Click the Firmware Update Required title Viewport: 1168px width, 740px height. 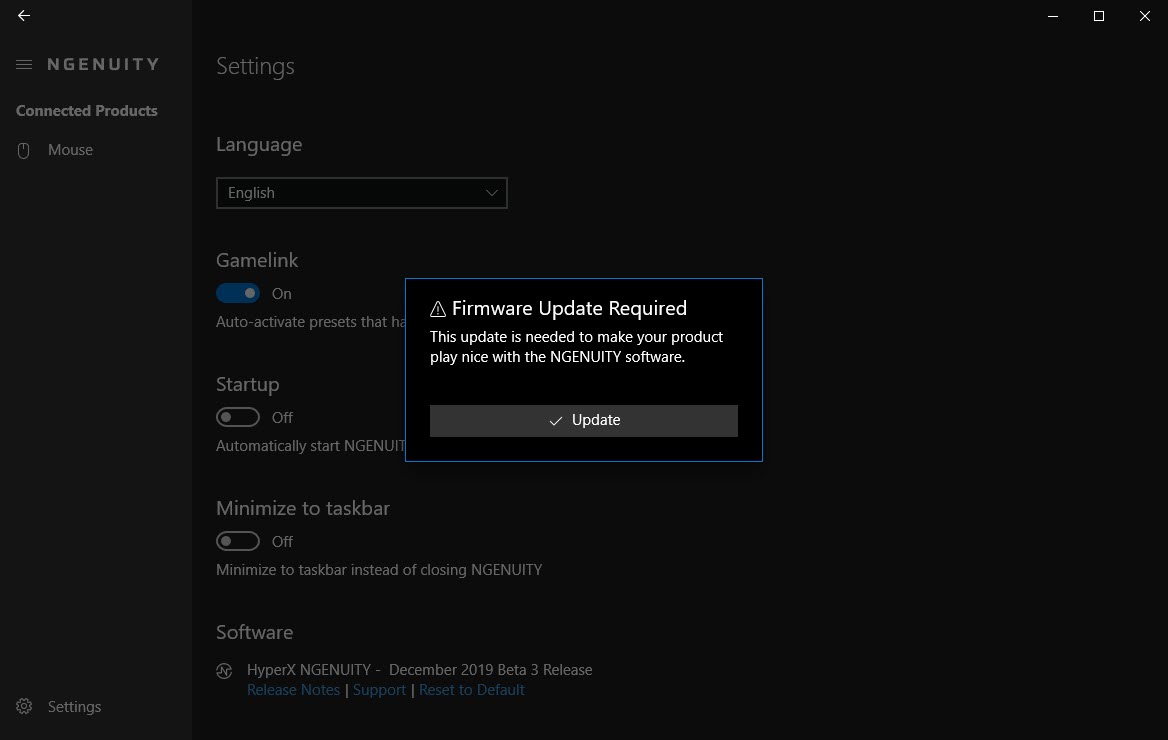point(569,309)
